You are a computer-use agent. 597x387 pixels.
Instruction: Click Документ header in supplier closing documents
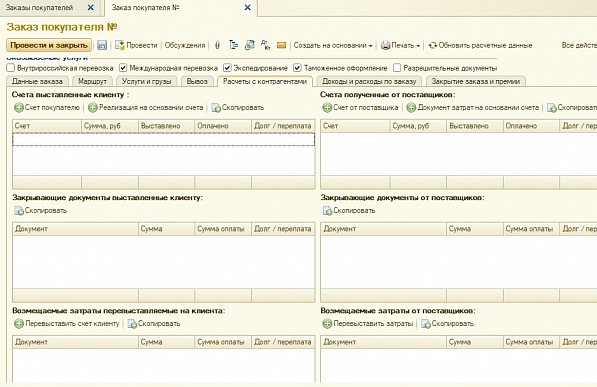click(x=383, y=229)
